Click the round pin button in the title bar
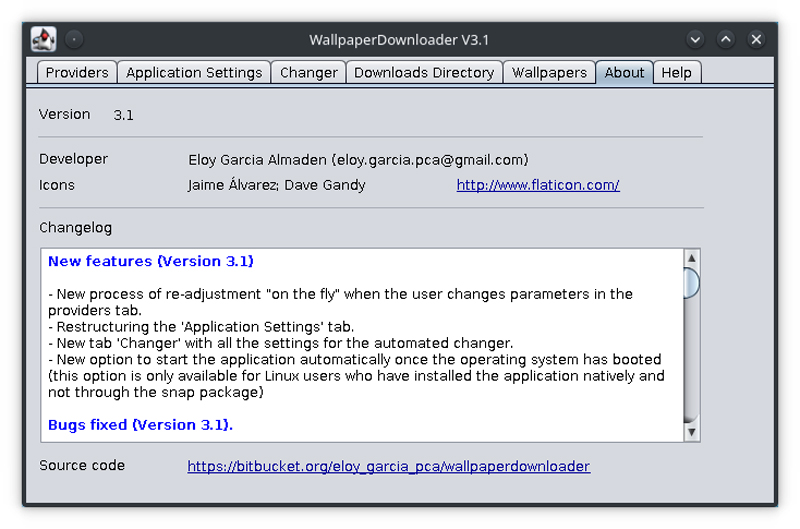The width and height of the screenshot is (800, 529). (x=74, y=39)
